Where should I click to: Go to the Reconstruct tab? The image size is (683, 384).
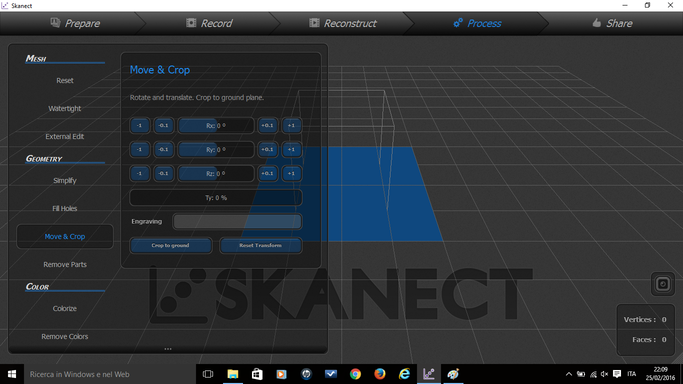(343, 23)
